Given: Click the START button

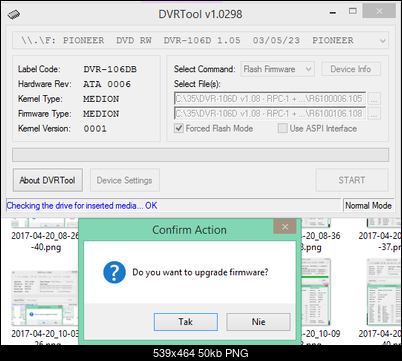Looking at the screenshot, I should click(x=352, y=180).
